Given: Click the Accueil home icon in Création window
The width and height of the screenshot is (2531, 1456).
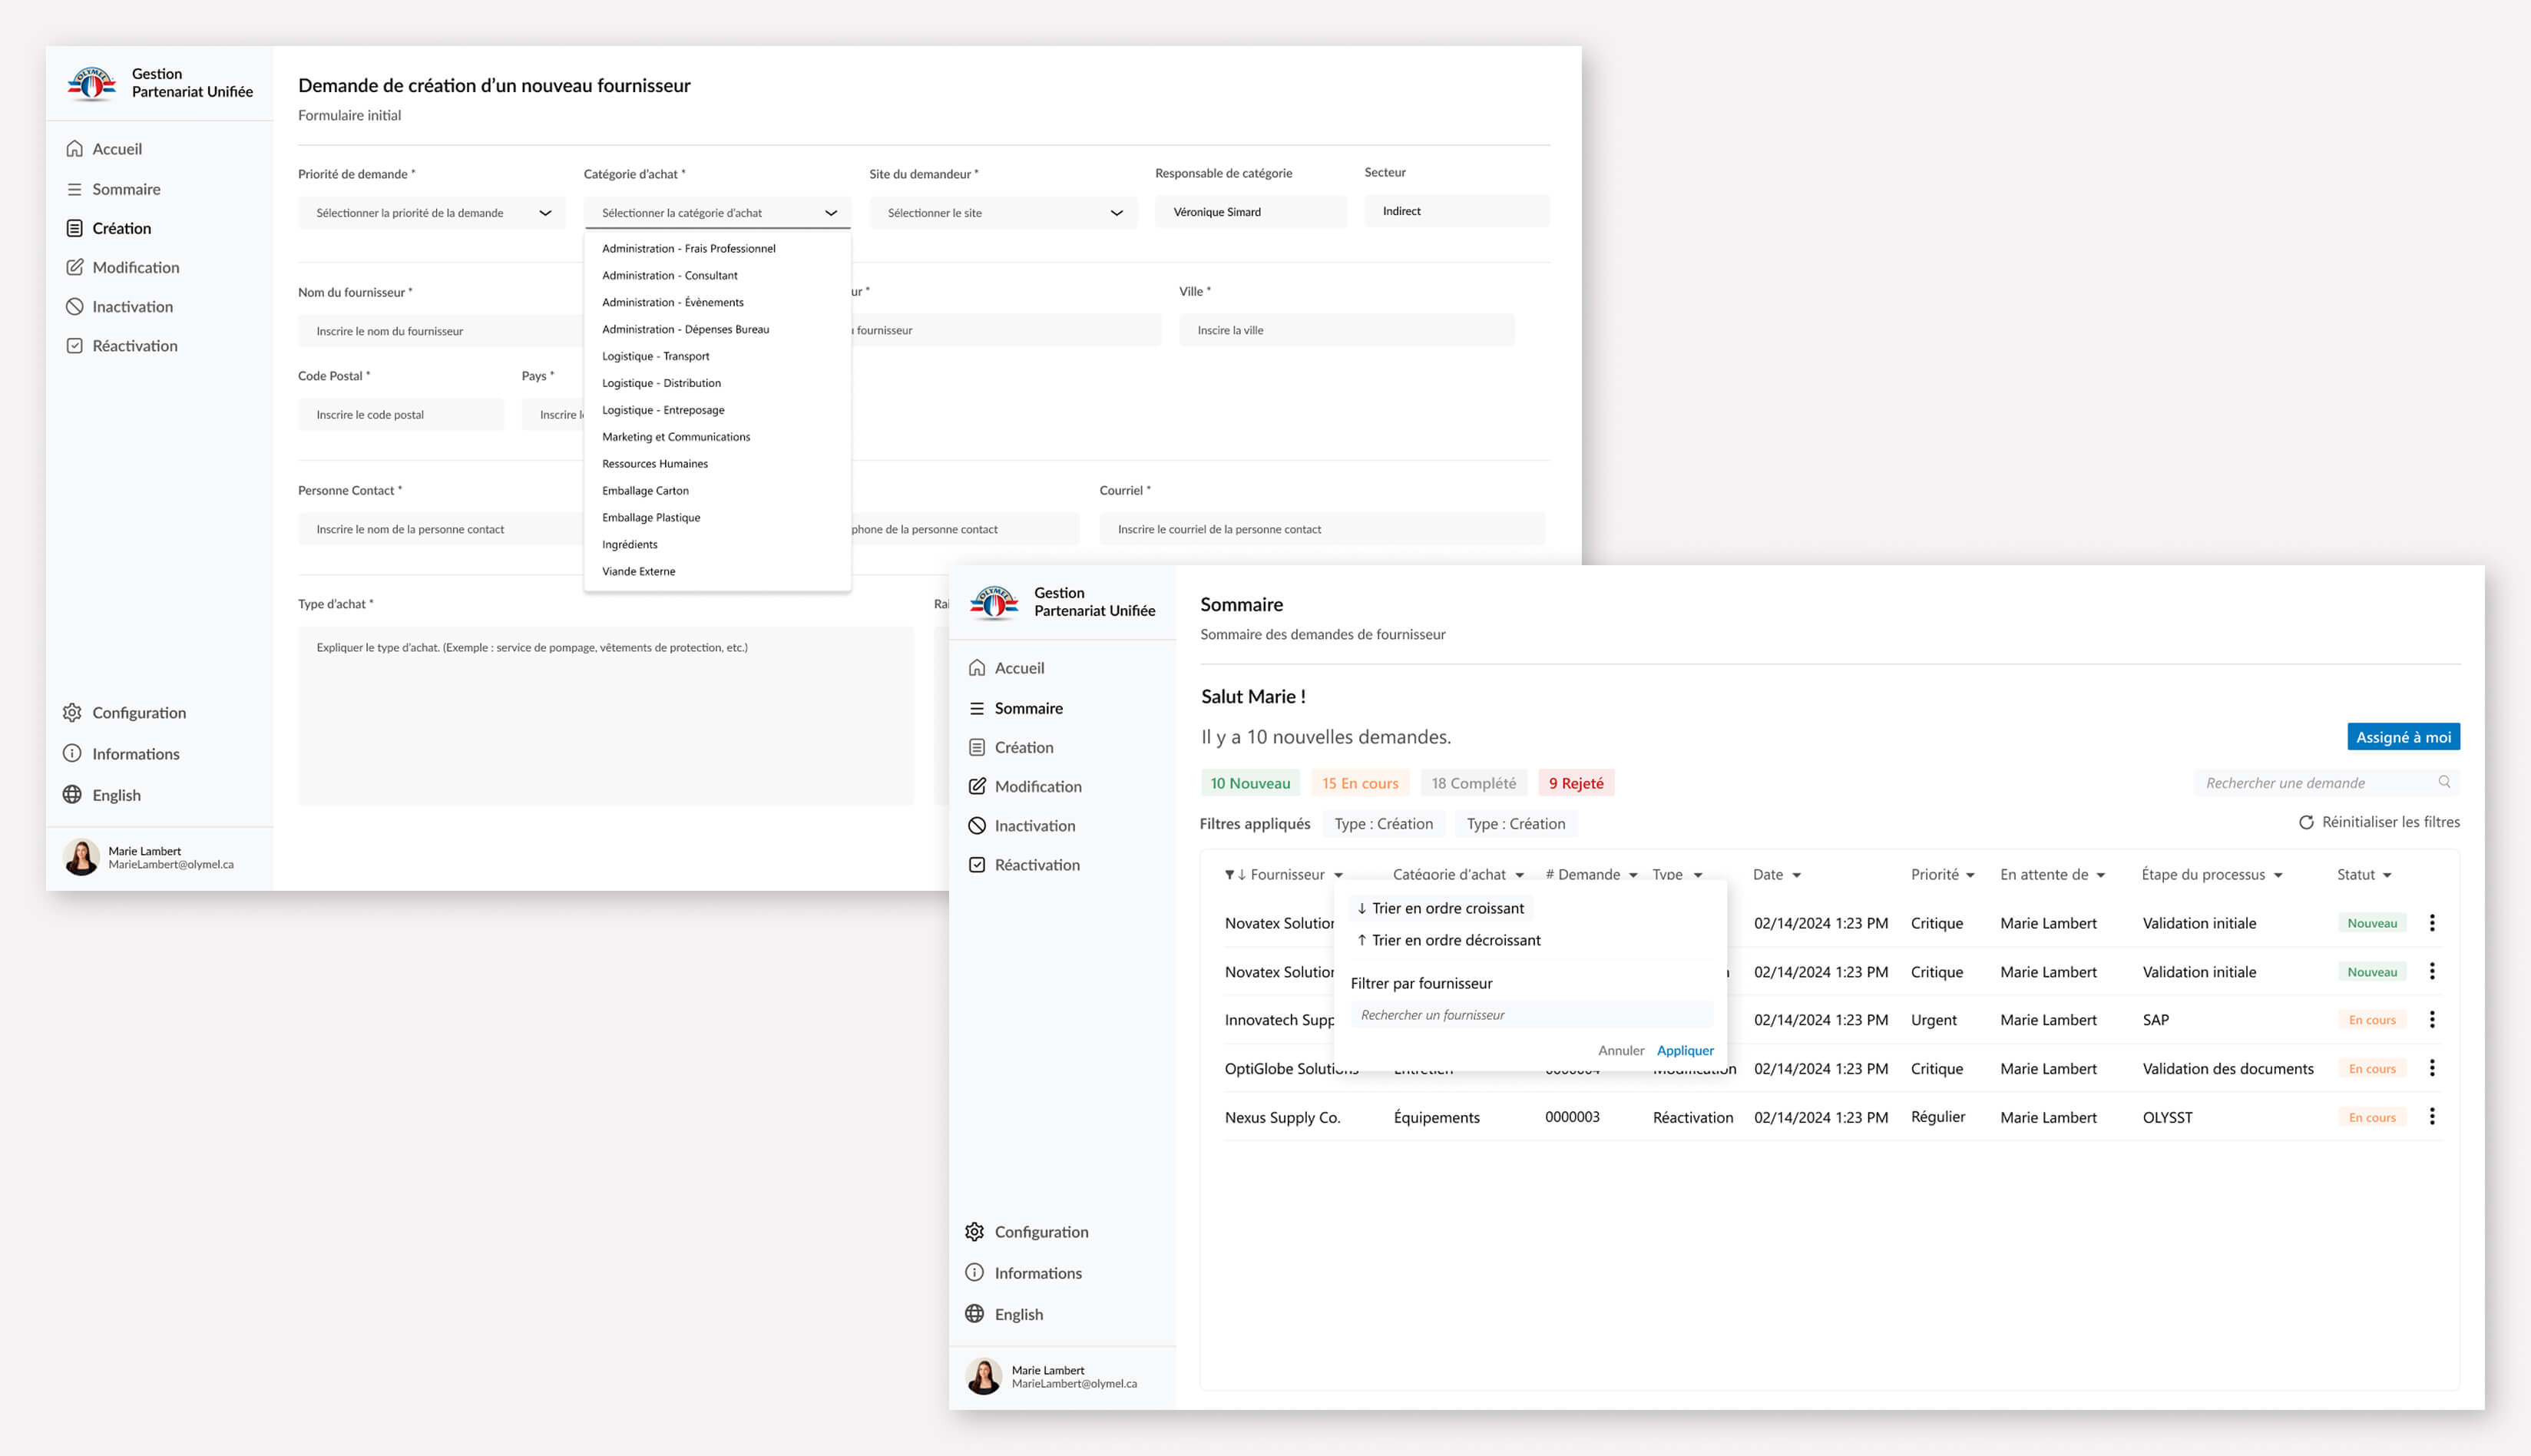Looking at the screenshot, I should [x=74, y=149].
